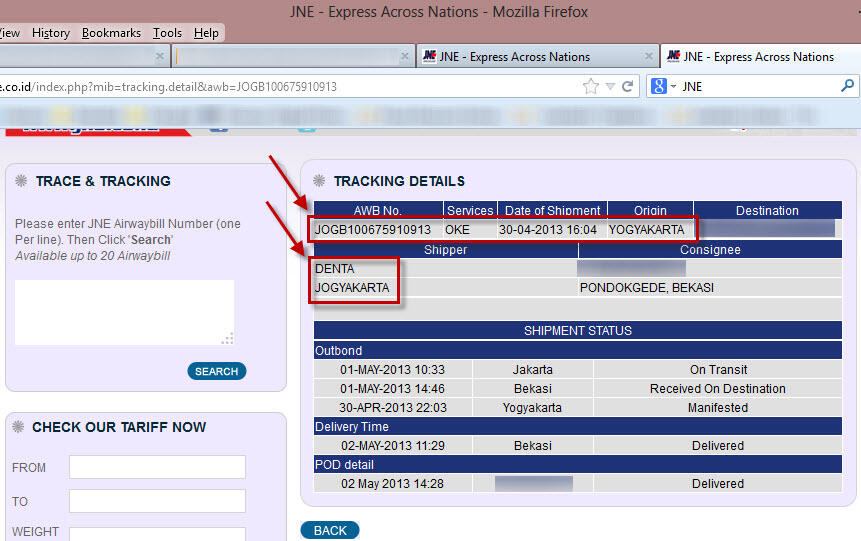Click the Manifested status cell

tap(718, 408)
